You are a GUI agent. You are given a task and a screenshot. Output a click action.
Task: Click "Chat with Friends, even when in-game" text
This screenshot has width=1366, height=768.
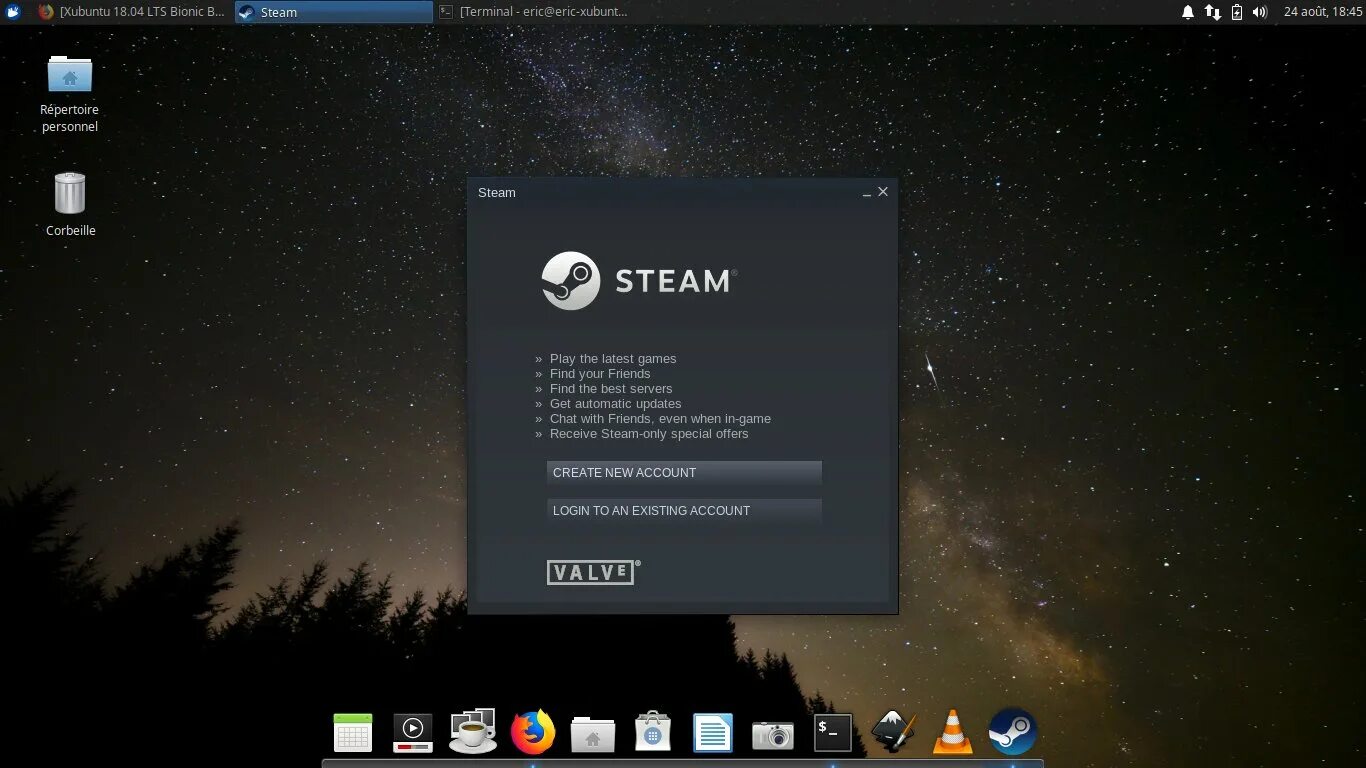[660, 419]
